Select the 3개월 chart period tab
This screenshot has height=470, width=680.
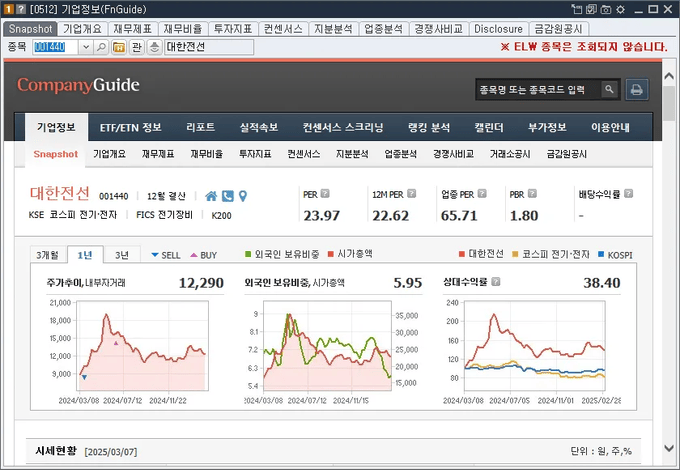[47, 255]
